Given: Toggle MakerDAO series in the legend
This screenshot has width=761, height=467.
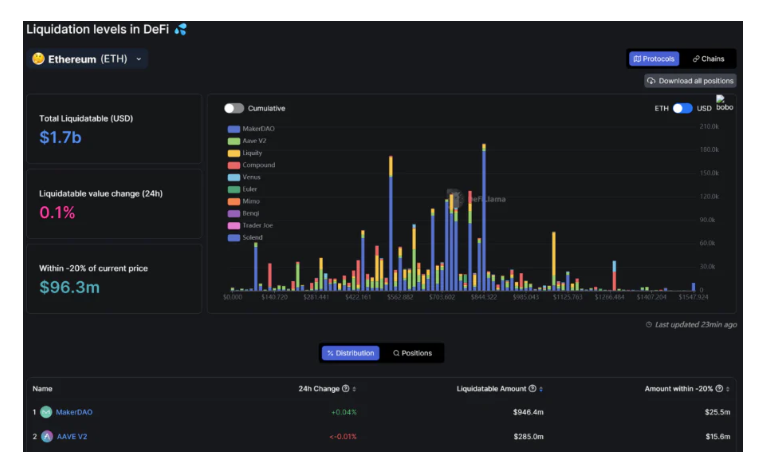Looking at the screenshot, I should coord(251,129).
